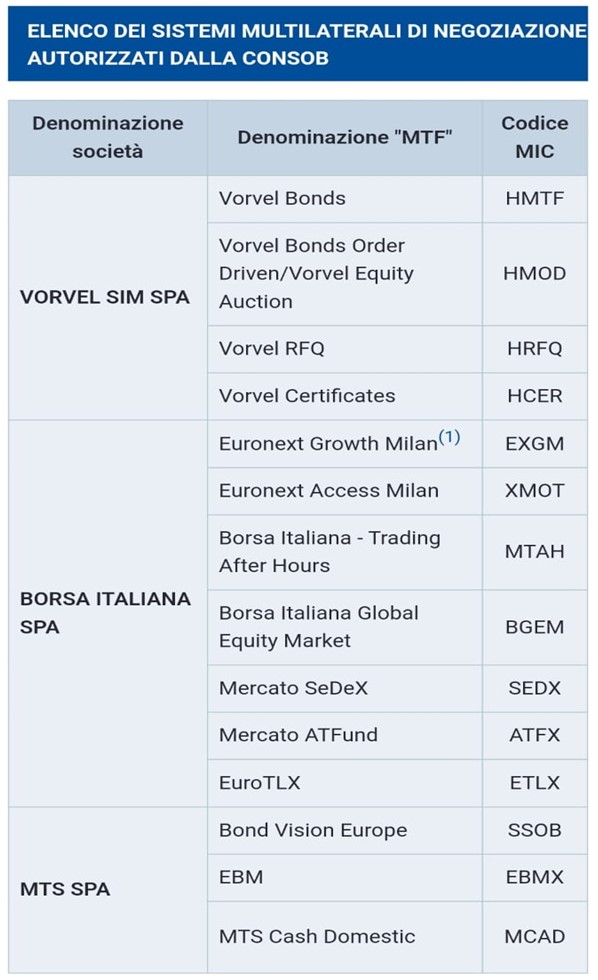Click the Codice MIC column header
Viewport: 598px width, 980px height.
535,138
